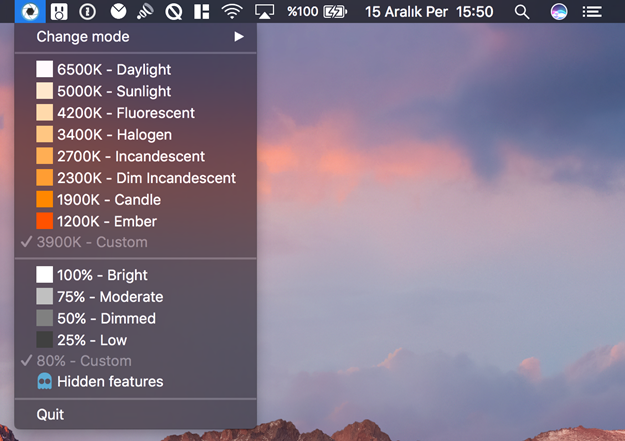Launch Siri from the menu bar
Image resolution: width=625 pixels, height=441 pixels.
point(558,12)
